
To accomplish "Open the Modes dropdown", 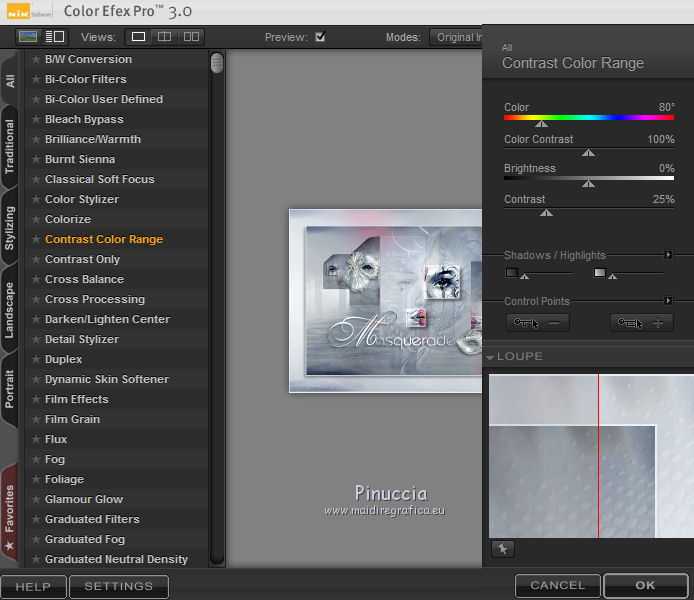I will click(x=457, y=37).
